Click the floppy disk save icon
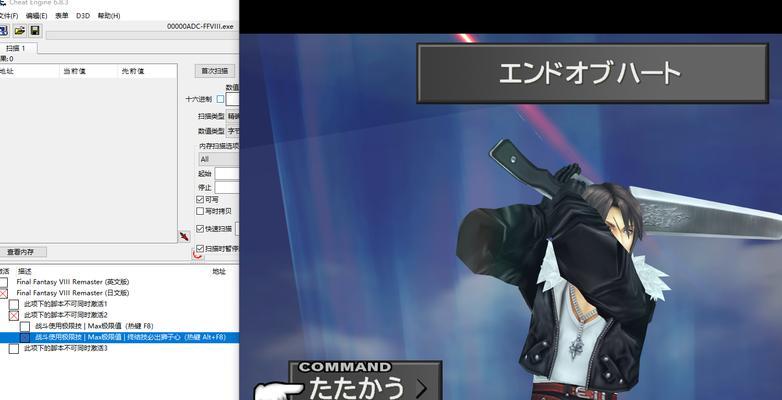This screenshot has width=782, height=400. click(35, 31)
